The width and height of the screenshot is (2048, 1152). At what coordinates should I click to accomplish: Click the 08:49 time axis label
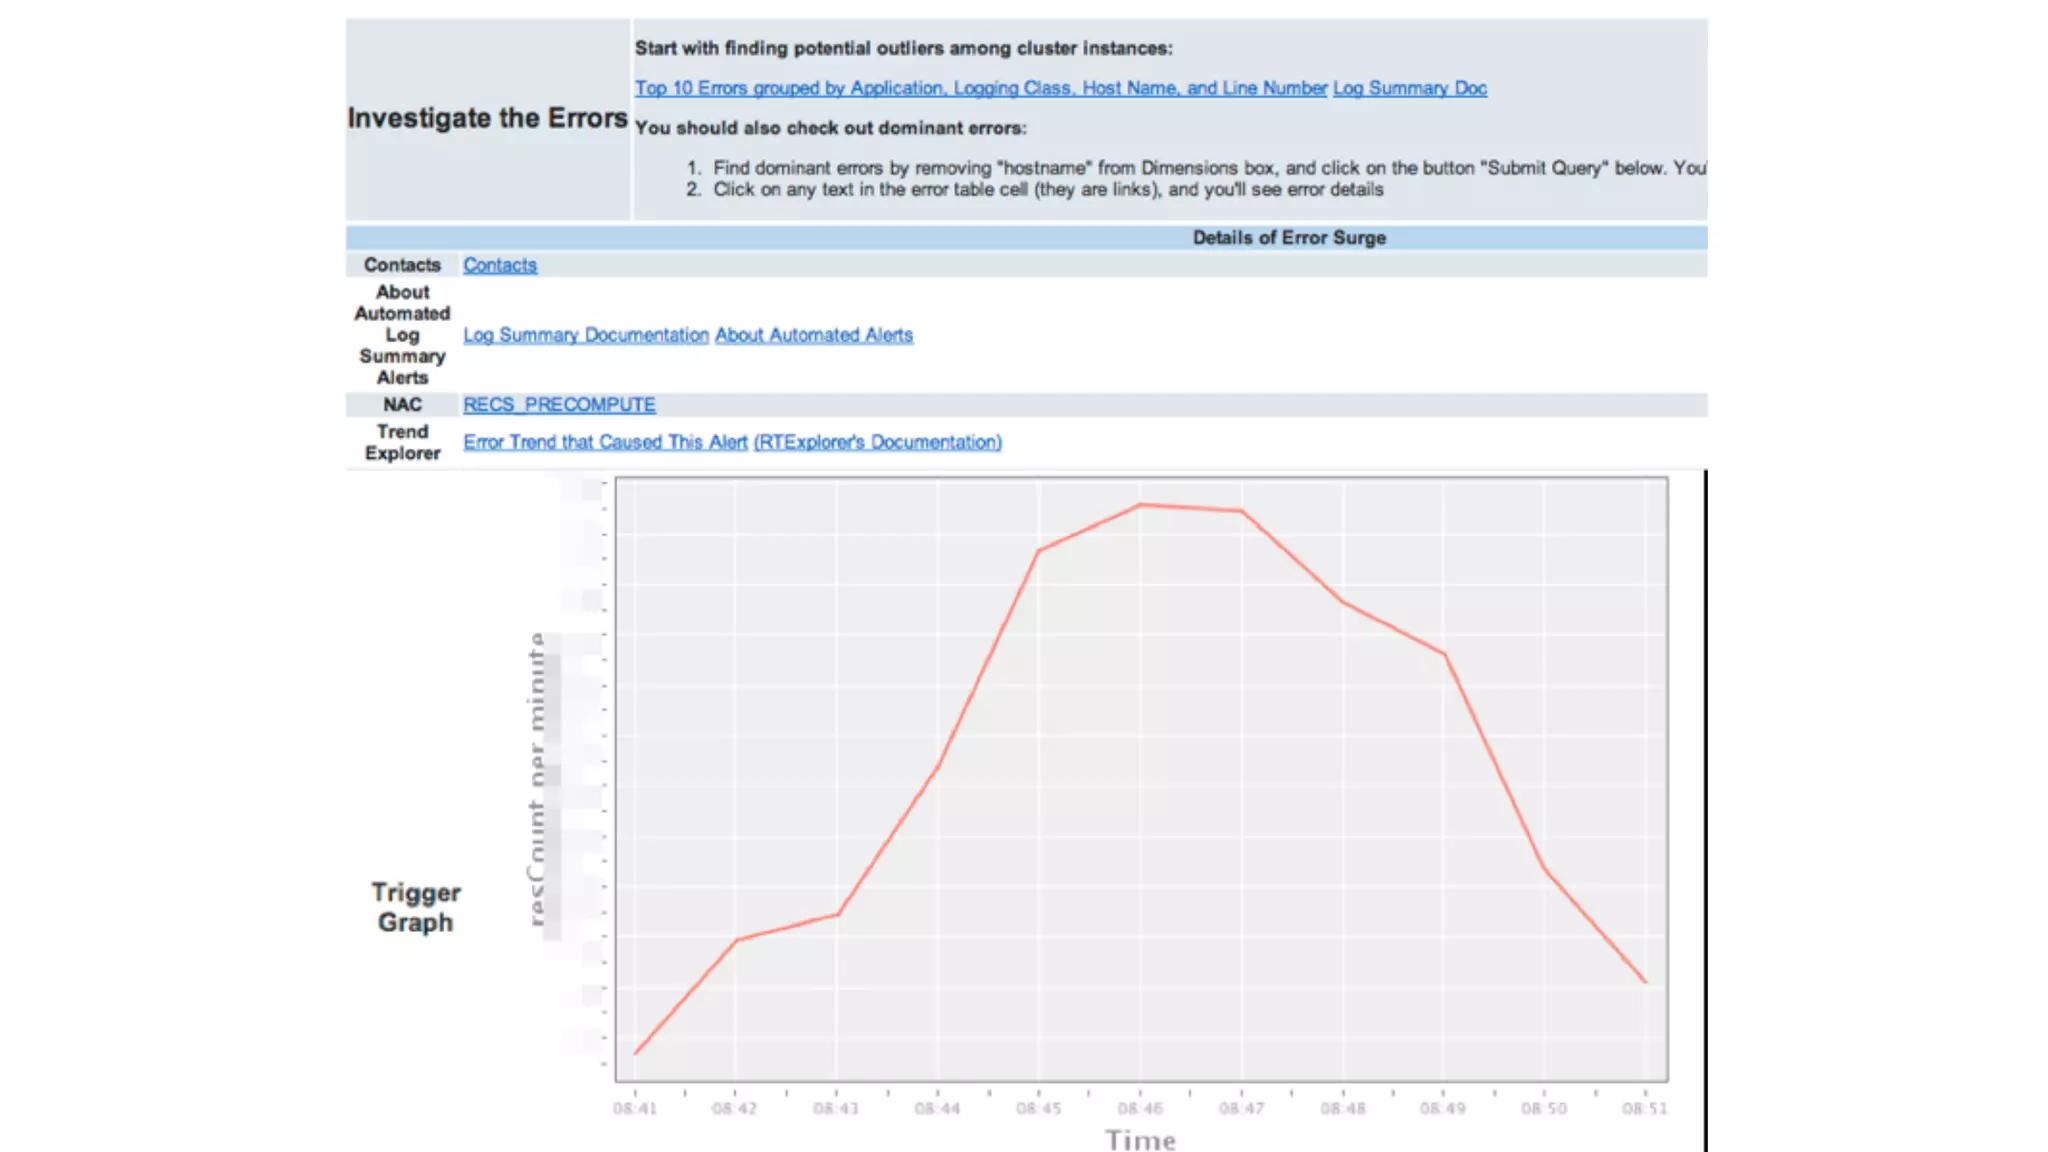(1442, 1108)
